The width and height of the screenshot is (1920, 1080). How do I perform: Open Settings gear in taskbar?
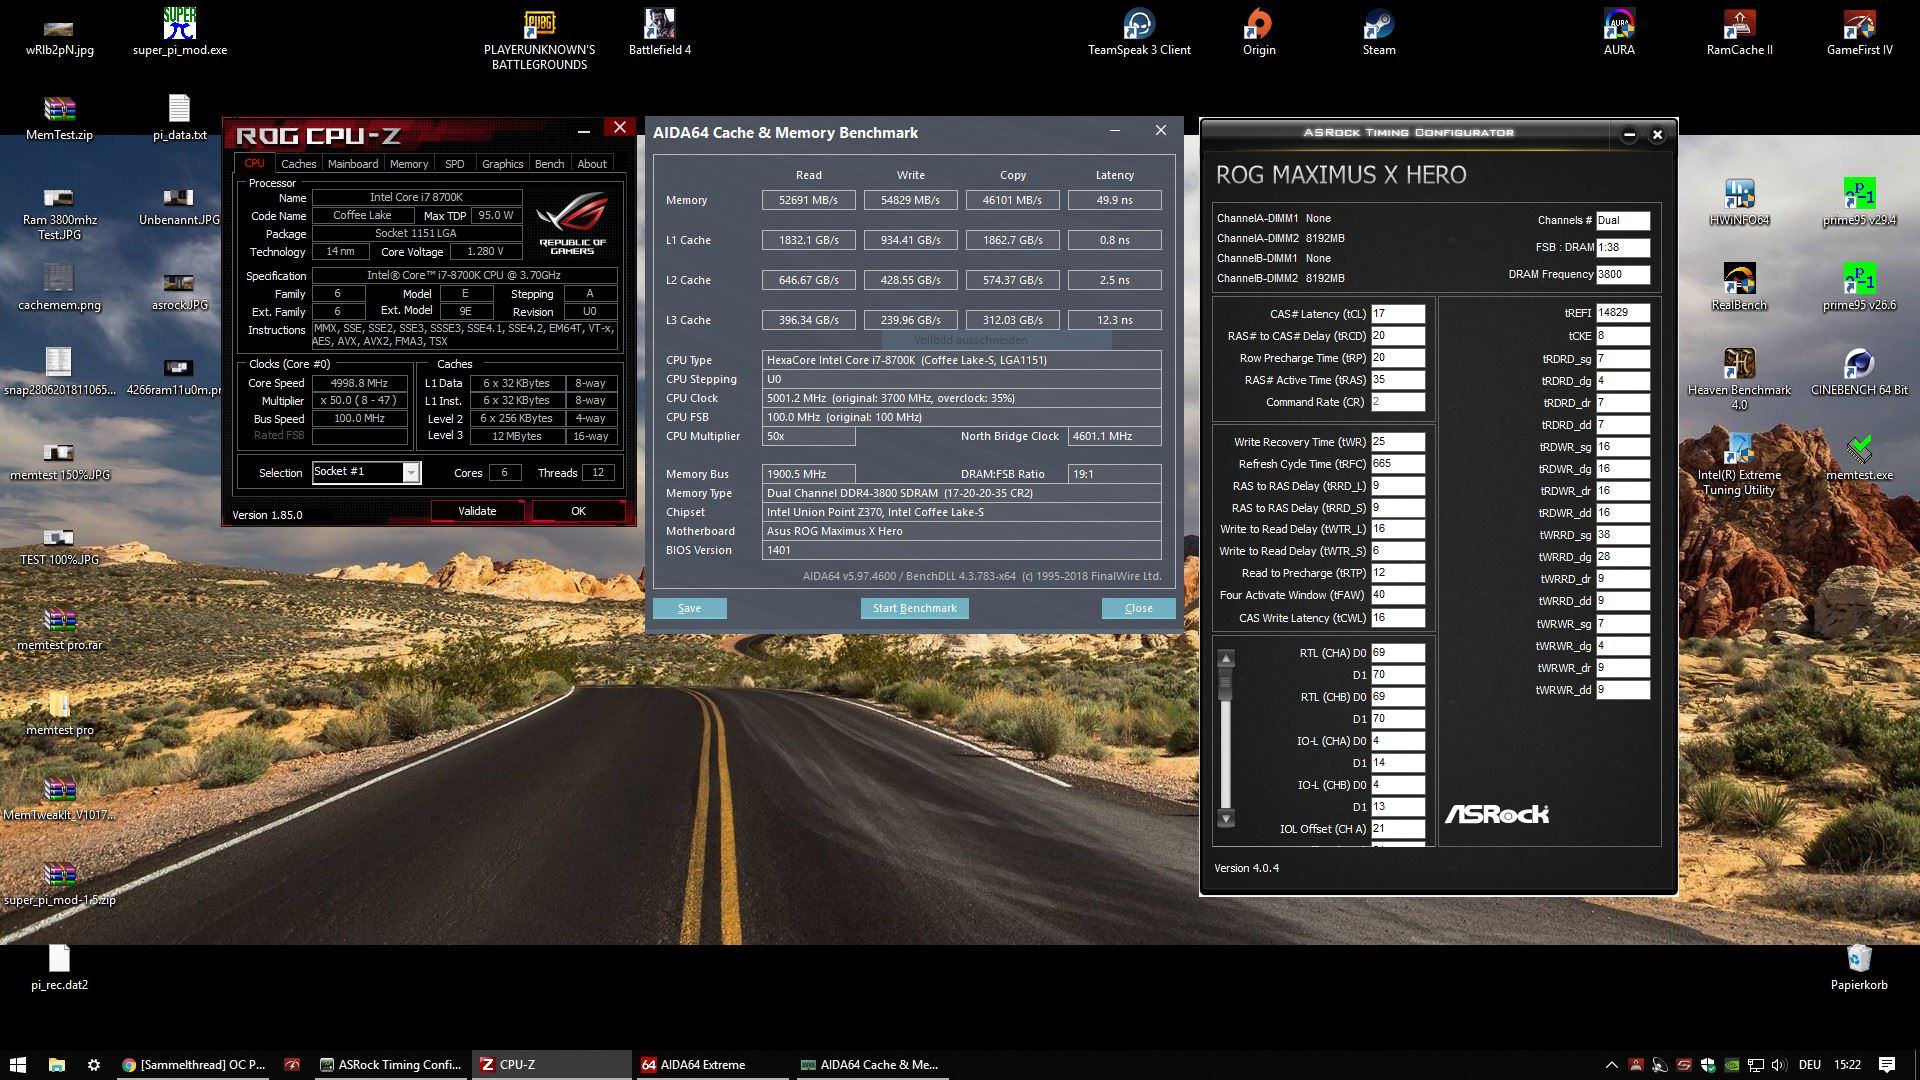(94, 1065)
